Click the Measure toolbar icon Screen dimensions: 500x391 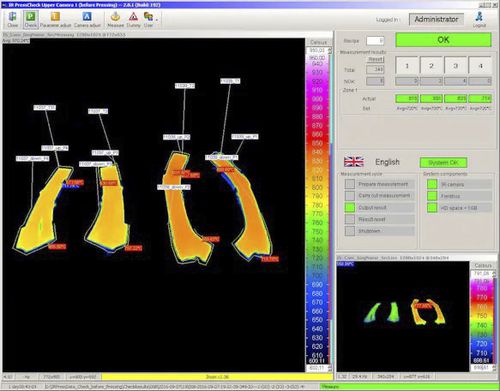tap(115, 19)
